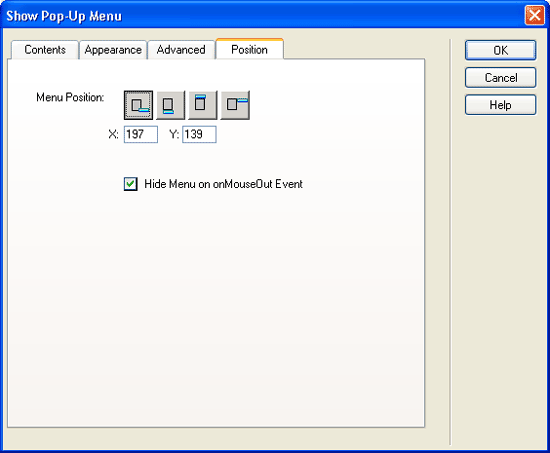Viewport: 550px width, 453px height.
Task: Pick the above-trigger menu position icon
Action: tap(203, 105)
